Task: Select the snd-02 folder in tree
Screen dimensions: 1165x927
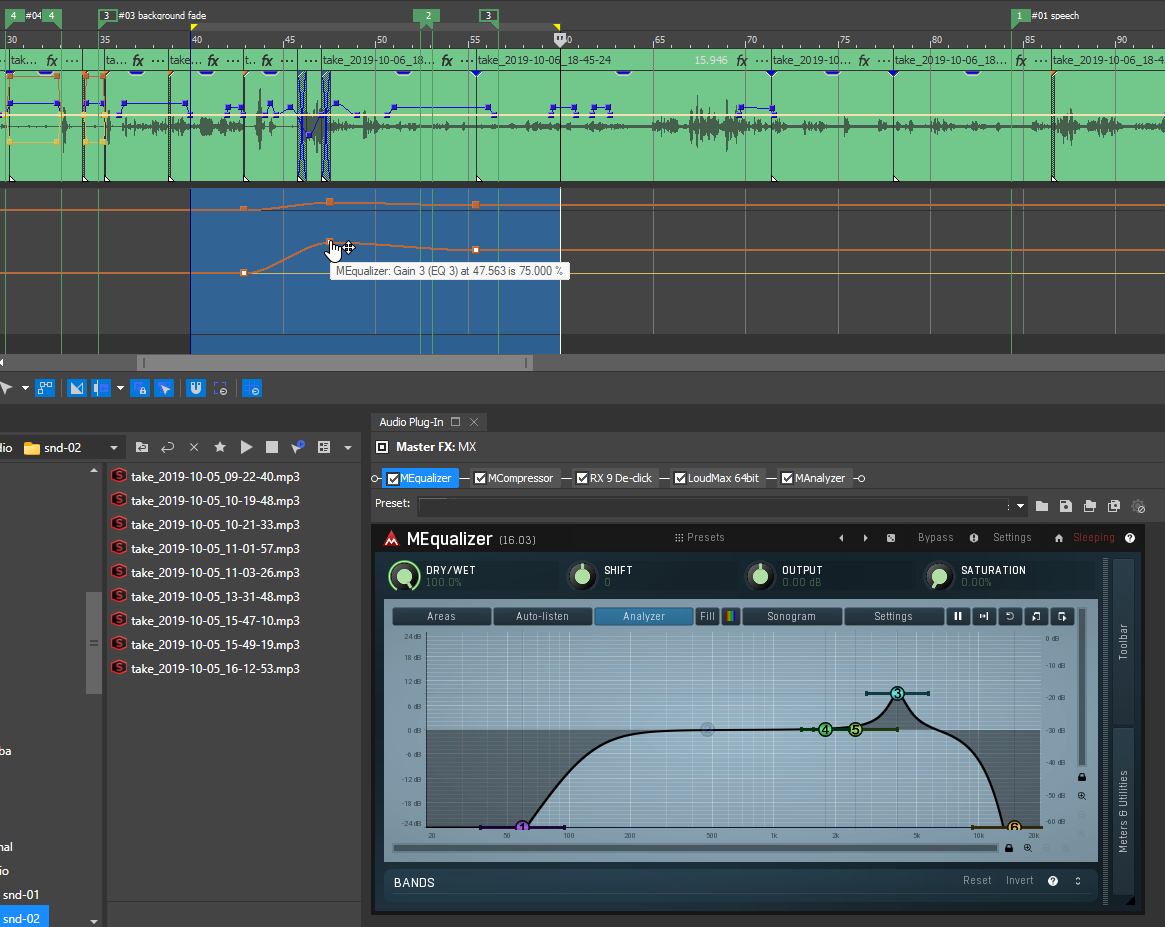Action: pos(22,919)
